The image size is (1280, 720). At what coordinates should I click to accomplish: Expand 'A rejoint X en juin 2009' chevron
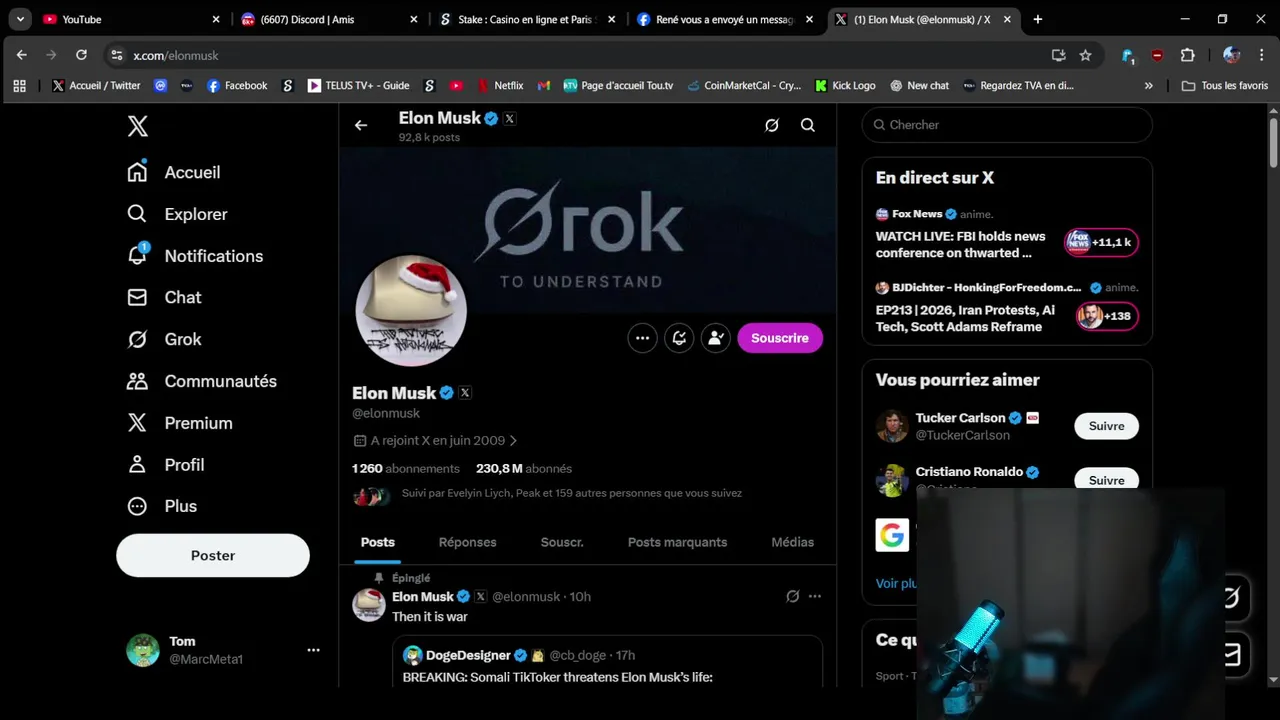coord(513,441)
